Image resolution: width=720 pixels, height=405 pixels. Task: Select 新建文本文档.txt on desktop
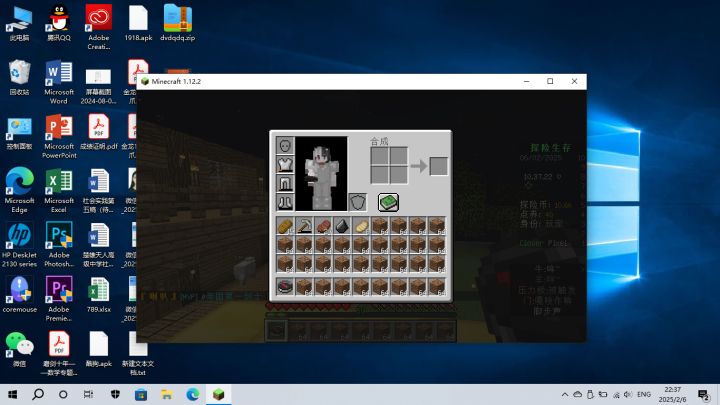click(138, 354)
